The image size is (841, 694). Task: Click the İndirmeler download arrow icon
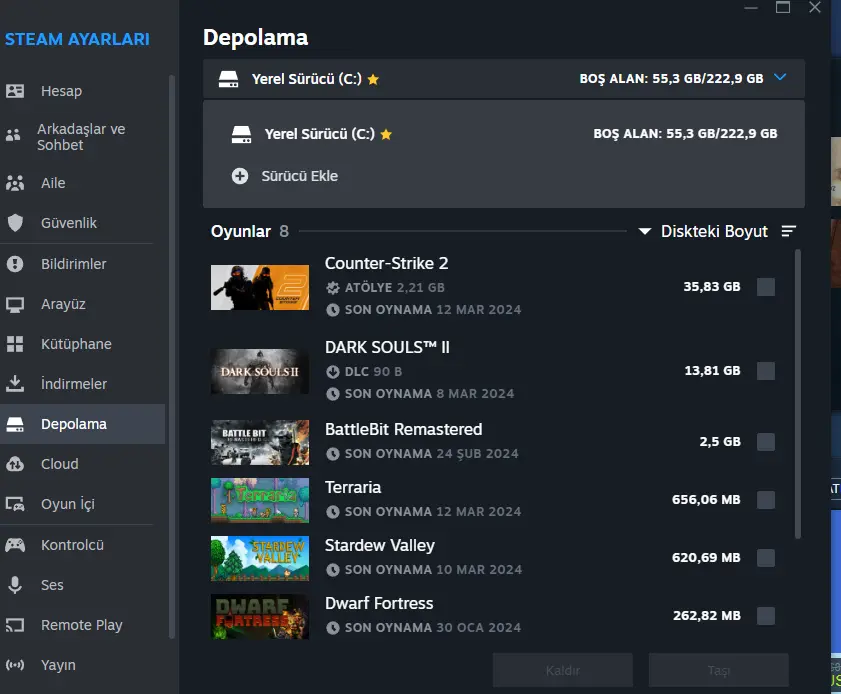click(15, 383)
